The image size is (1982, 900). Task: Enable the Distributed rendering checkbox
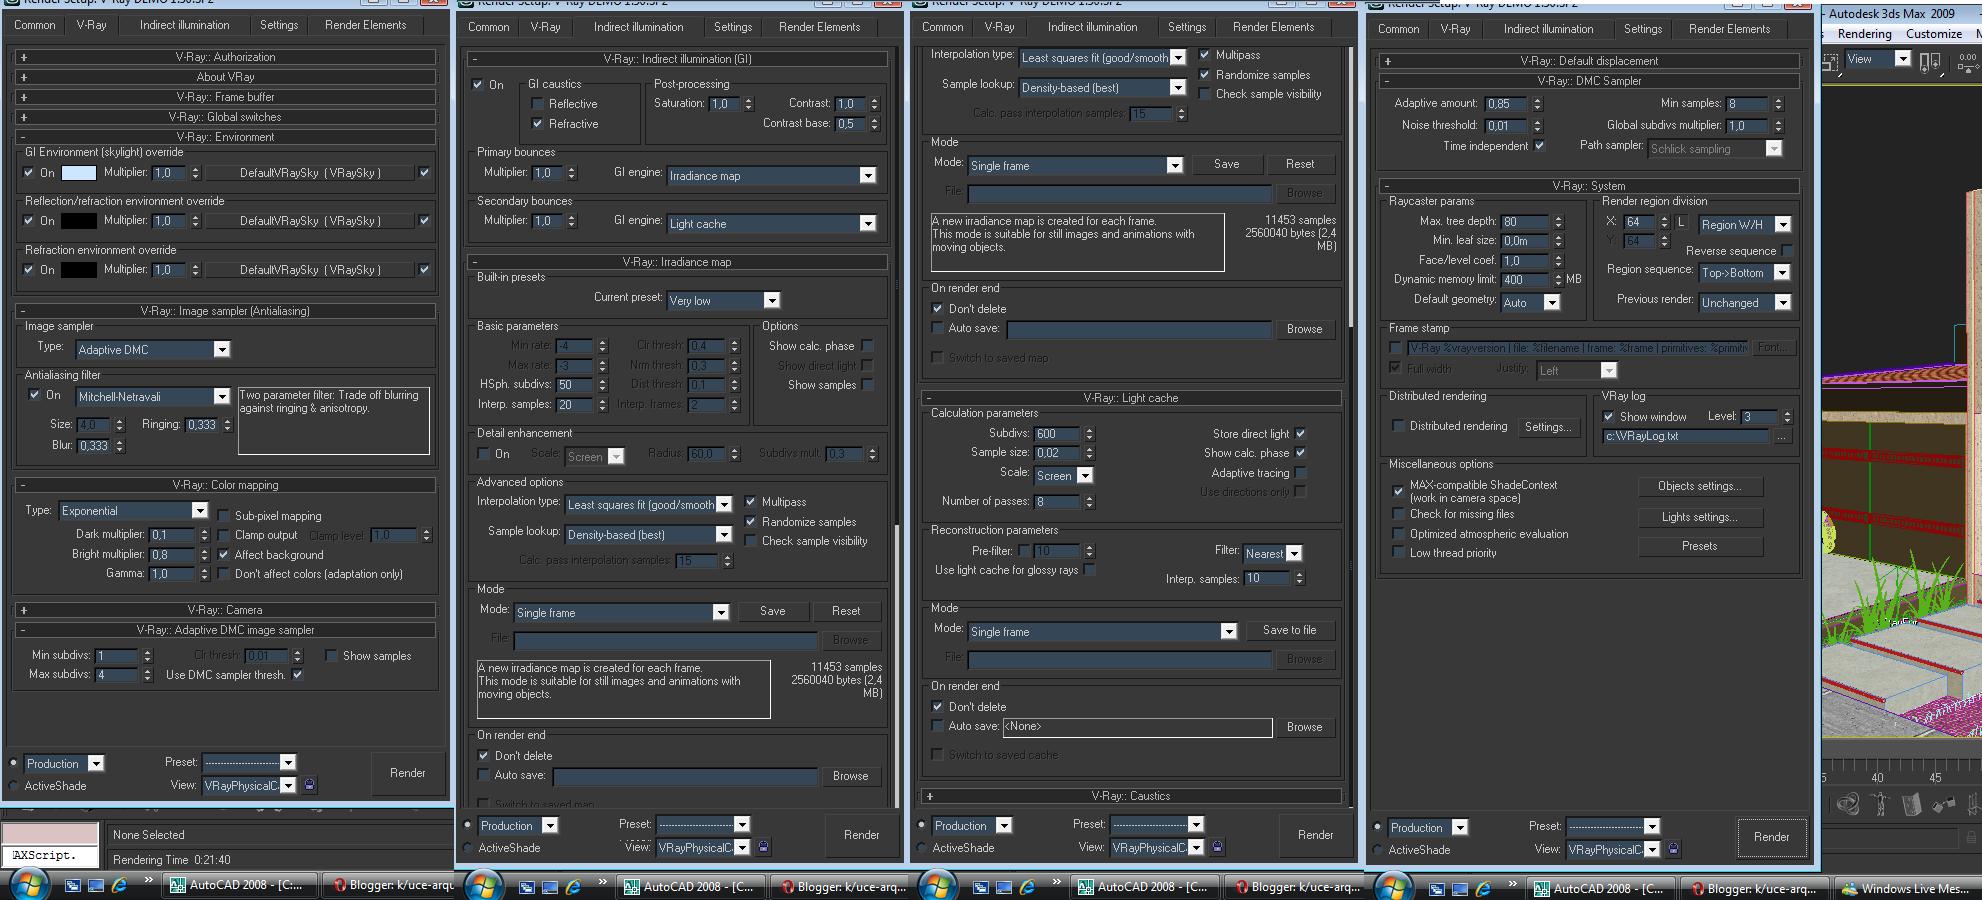point(1398,426)
